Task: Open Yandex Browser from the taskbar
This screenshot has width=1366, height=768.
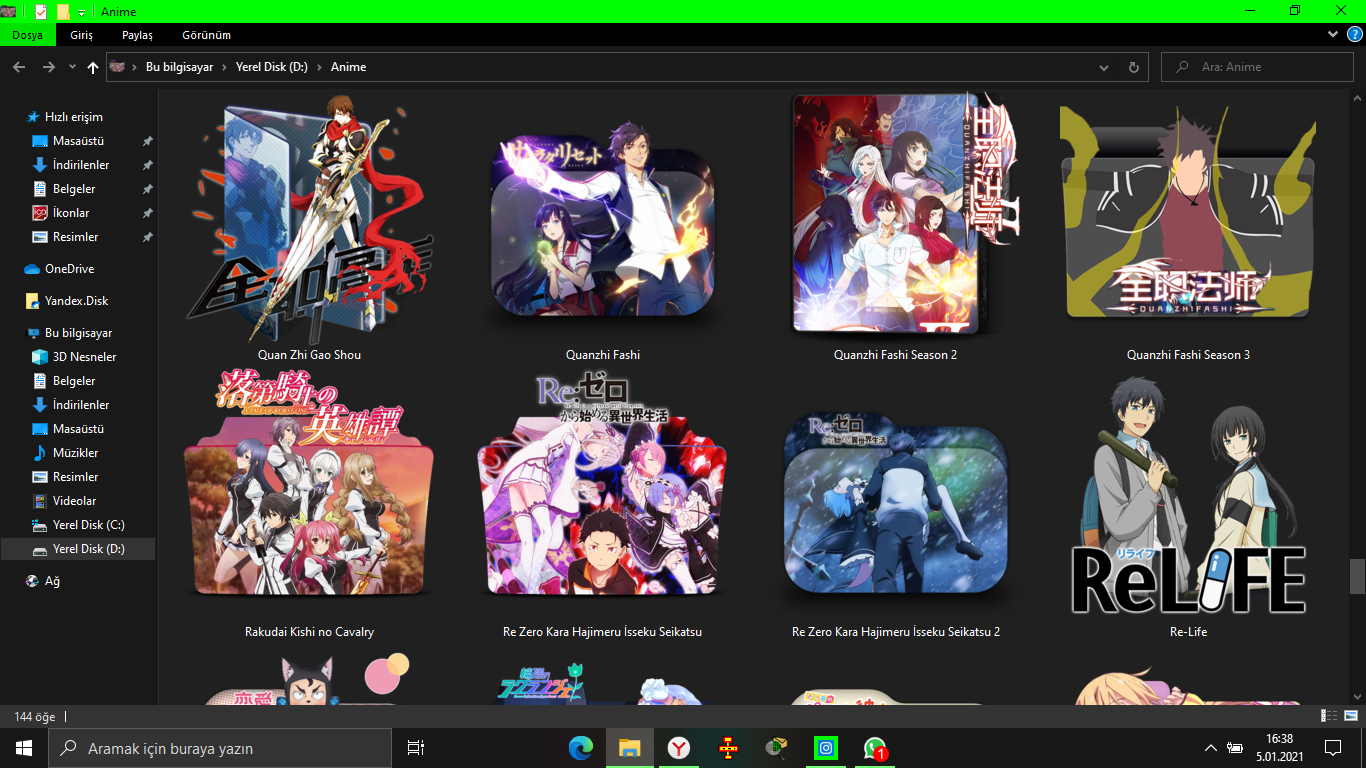Action: click(x=678, y=748)
